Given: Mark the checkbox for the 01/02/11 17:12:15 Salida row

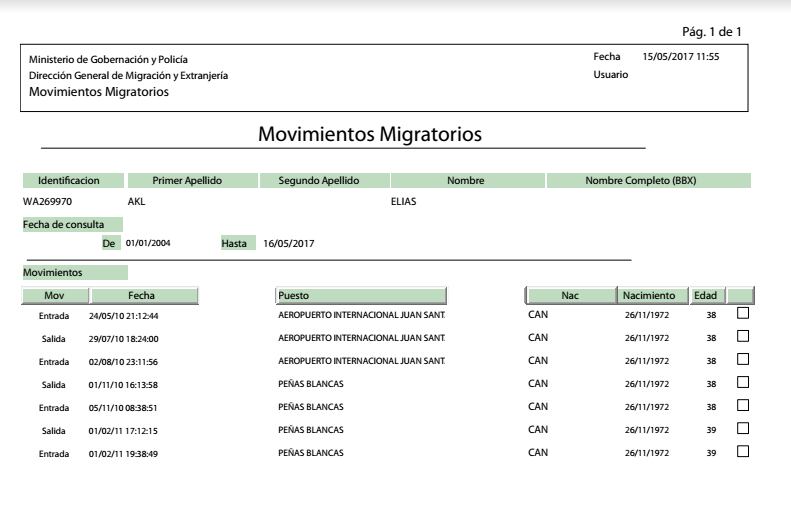Looking at the screenshot, I should click(x=742, y=429).
